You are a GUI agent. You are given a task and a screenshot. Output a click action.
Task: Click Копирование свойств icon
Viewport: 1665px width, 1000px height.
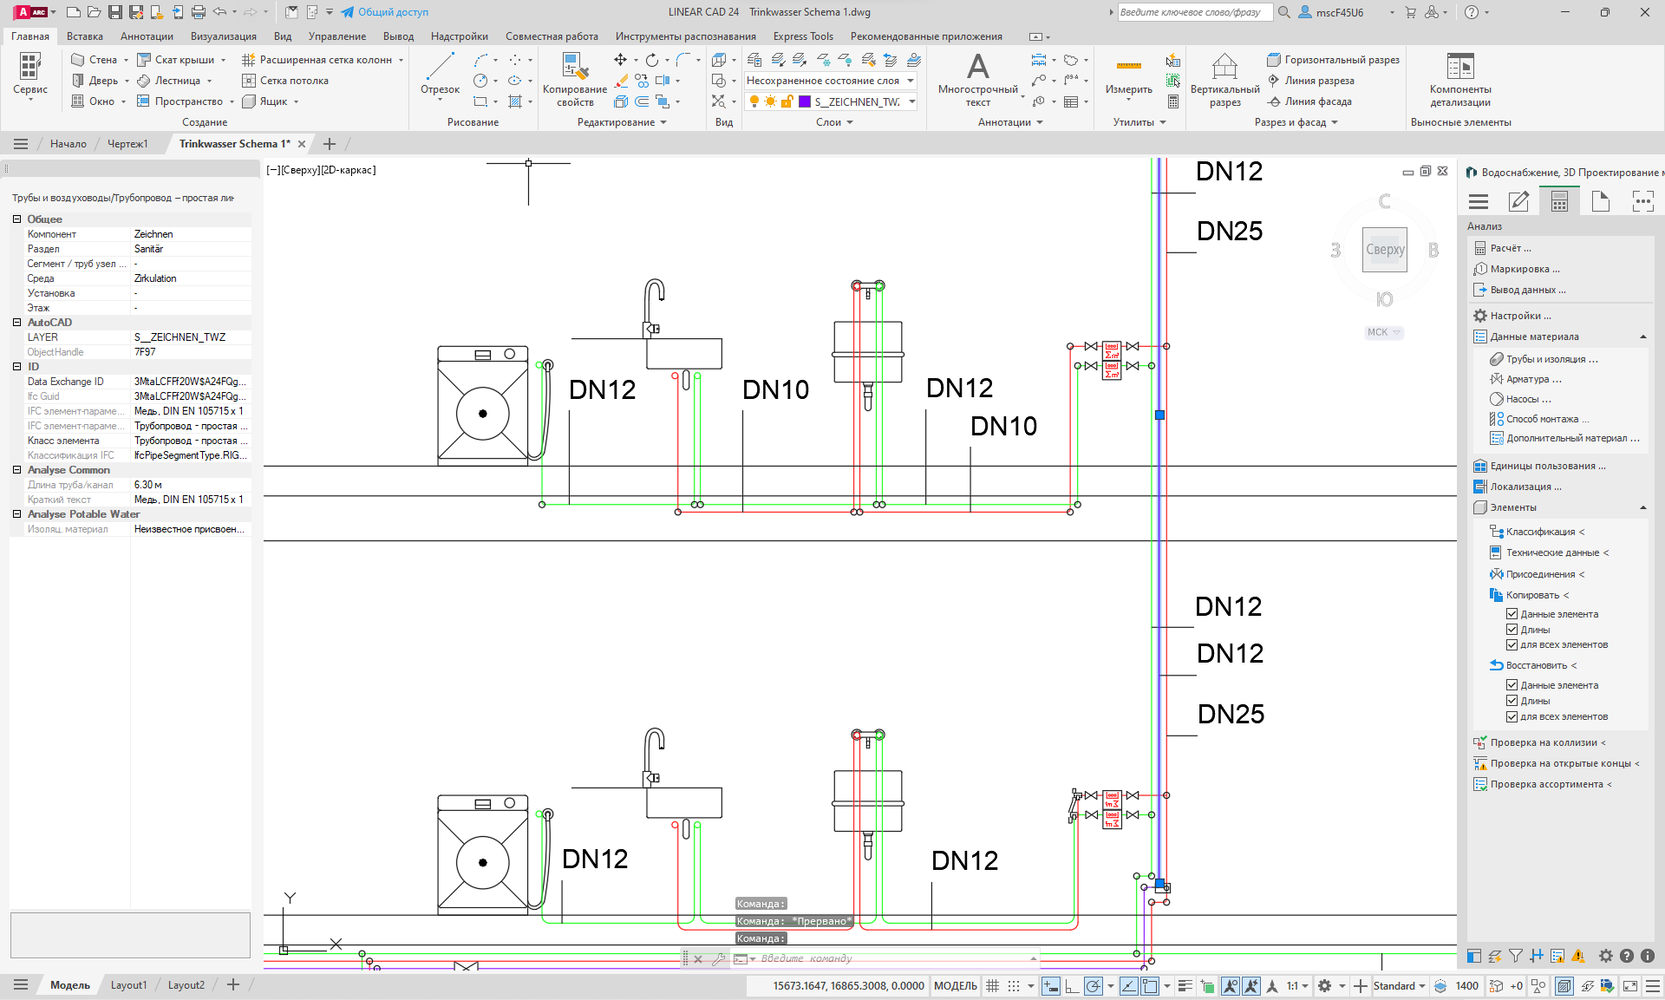click(574, 78)
